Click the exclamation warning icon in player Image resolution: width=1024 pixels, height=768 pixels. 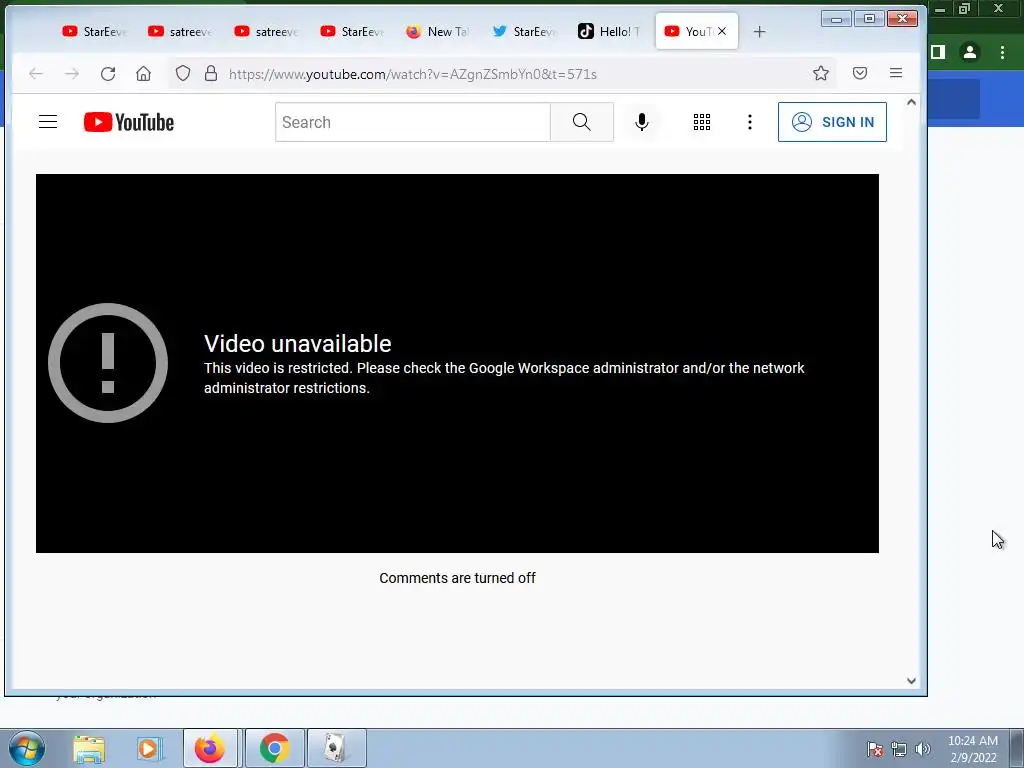pos(108,363)
